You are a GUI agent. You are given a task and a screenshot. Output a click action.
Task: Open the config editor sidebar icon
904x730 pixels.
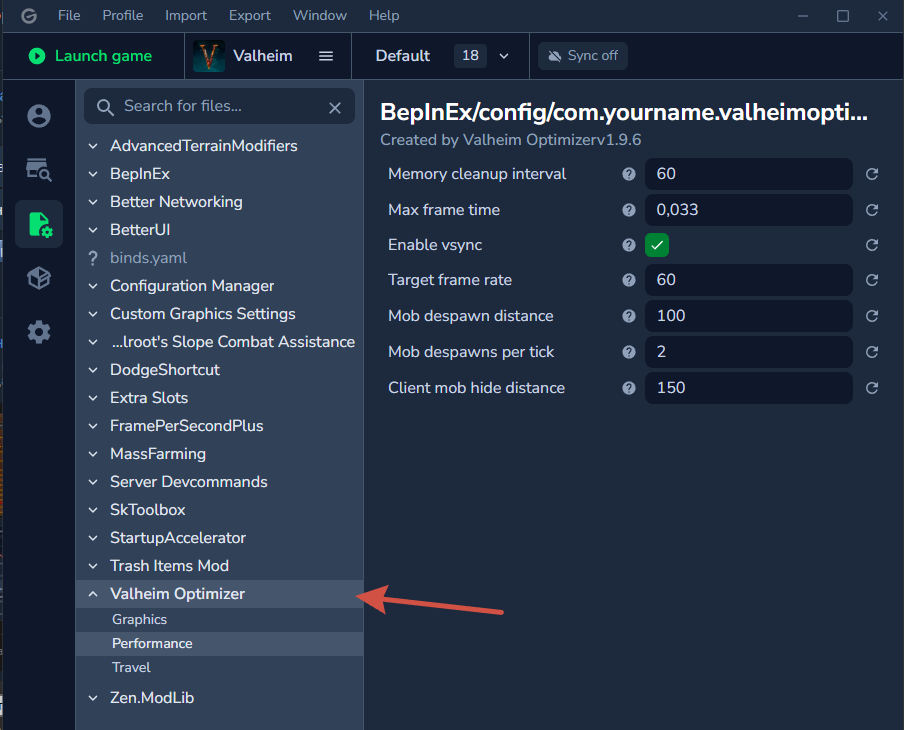[x=39, y=224]
